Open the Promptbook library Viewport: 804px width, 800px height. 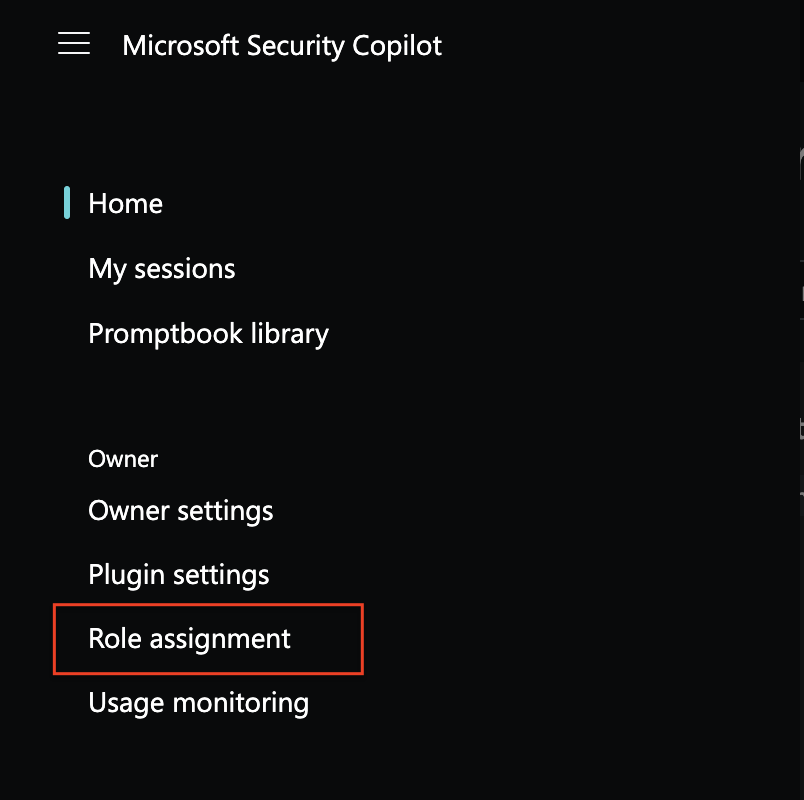point(208,334)
